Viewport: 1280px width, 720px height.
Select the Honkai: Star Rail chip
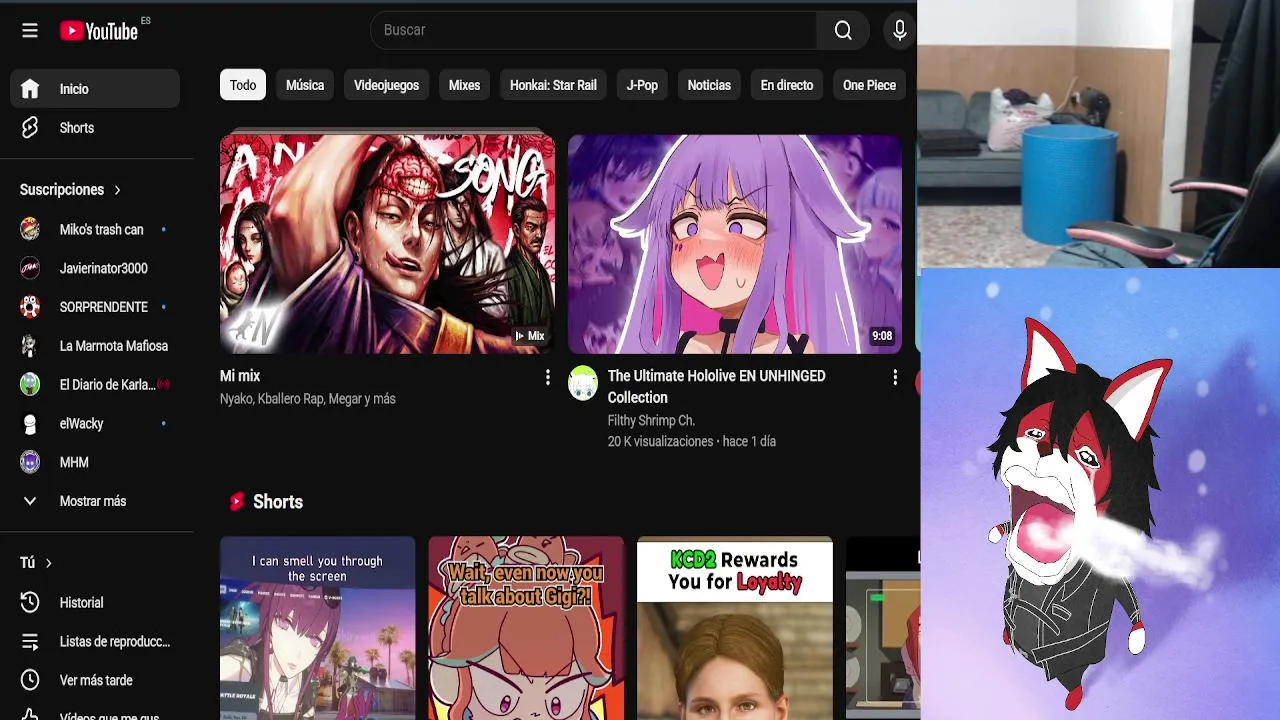[553, 85]
